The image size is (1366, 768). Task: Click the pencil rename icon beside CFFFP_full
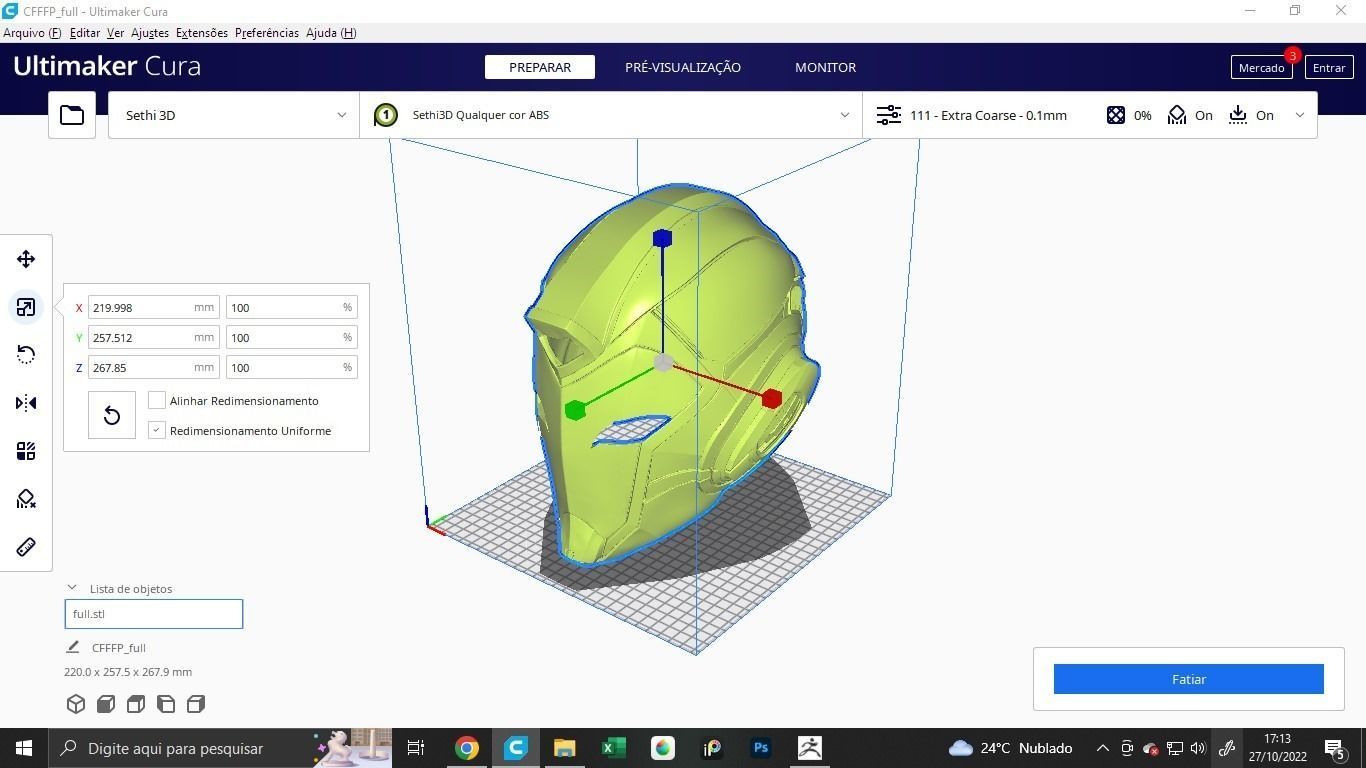pos(73,647)
